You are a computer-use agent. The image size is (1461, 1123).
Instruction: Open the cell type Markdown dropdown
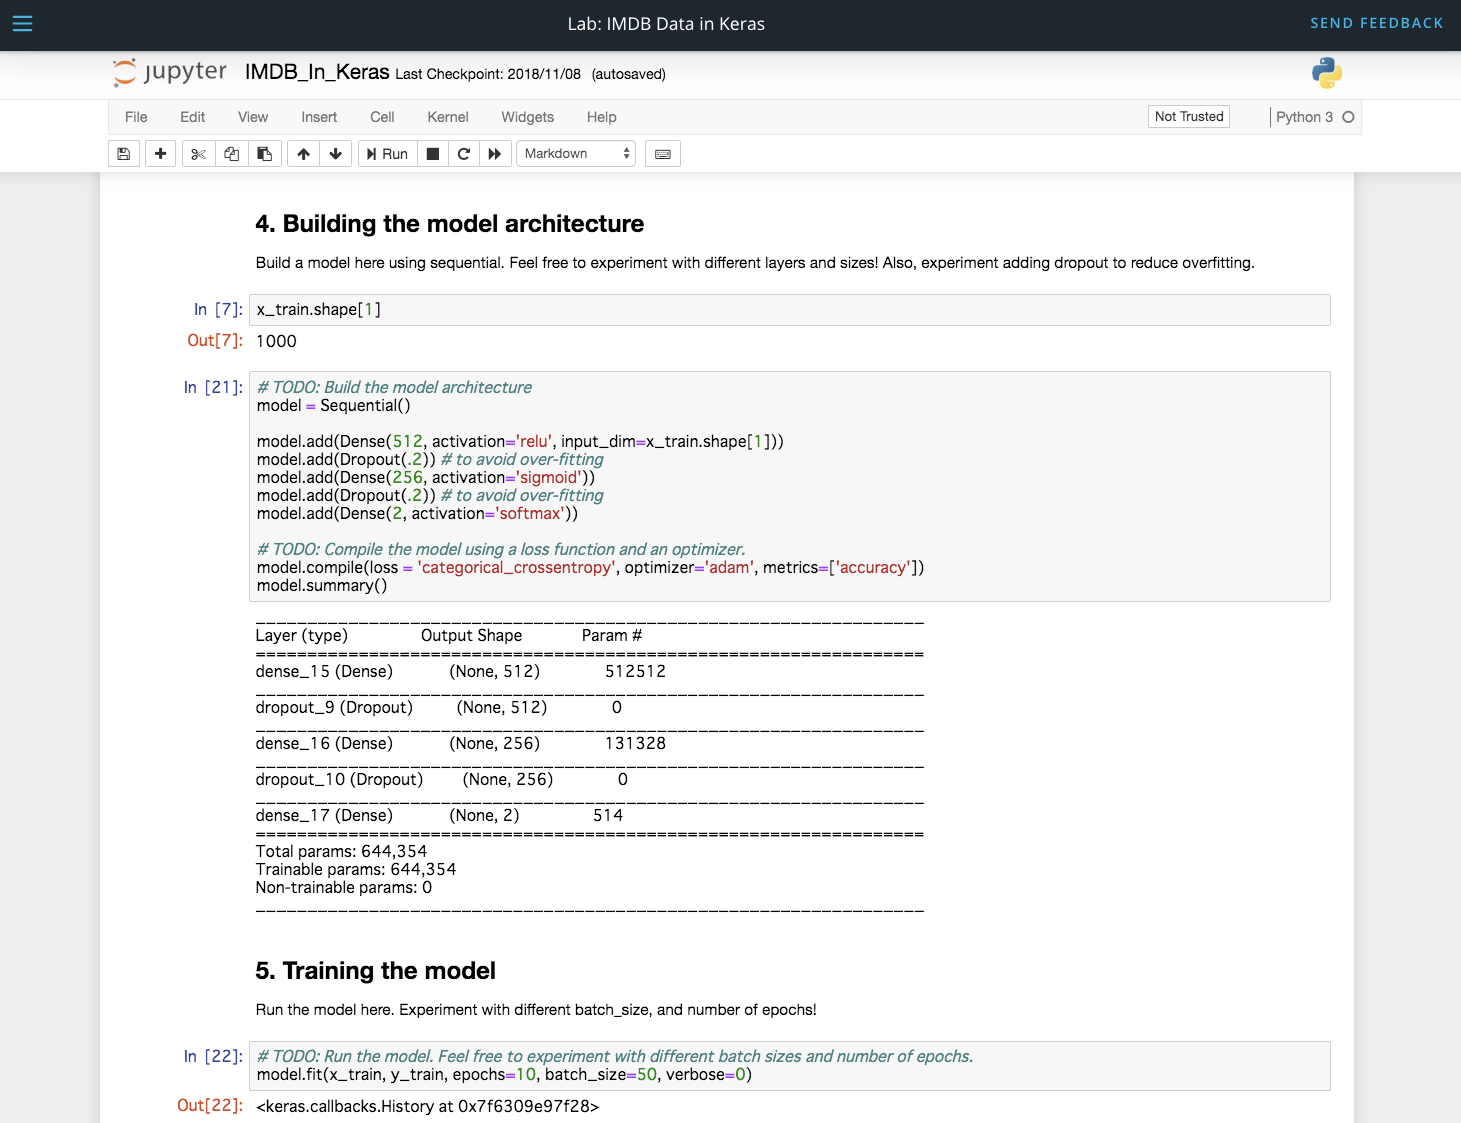point(576,154)
